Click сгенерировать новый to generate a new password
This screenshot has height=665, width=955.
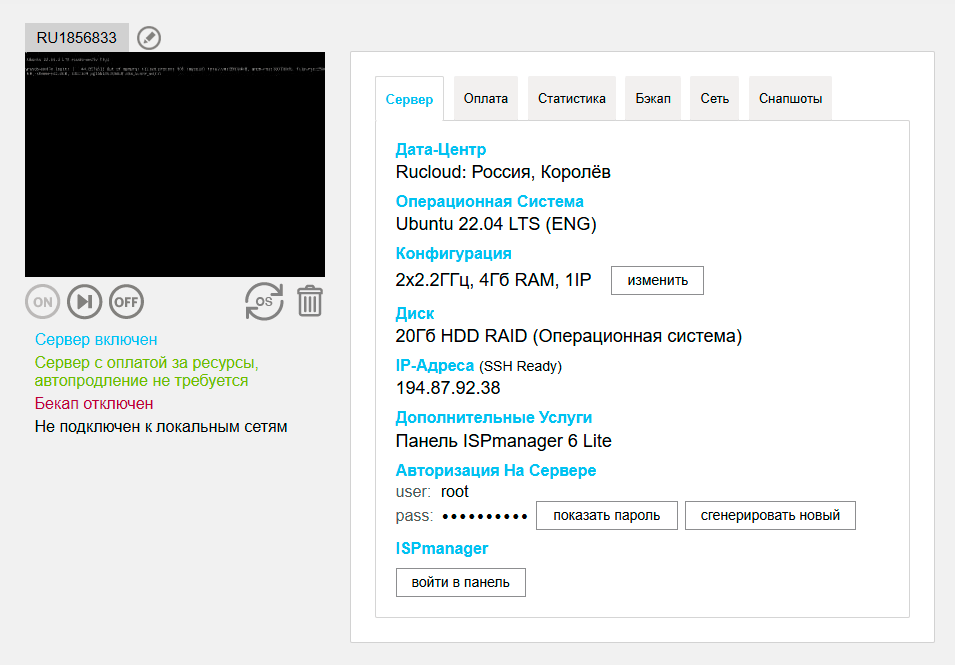click(x=769, y=515)
